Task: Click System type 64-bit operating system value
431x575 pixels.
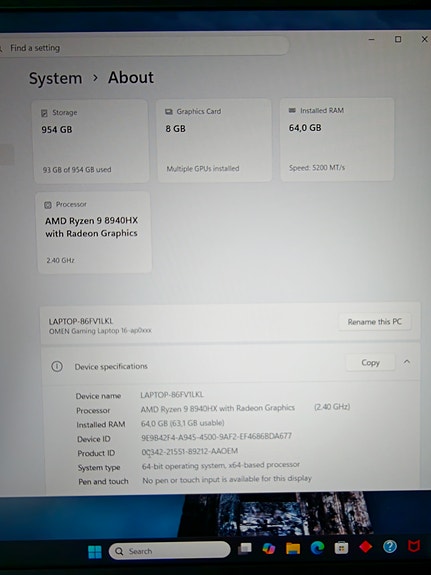Action: (221, 465)
